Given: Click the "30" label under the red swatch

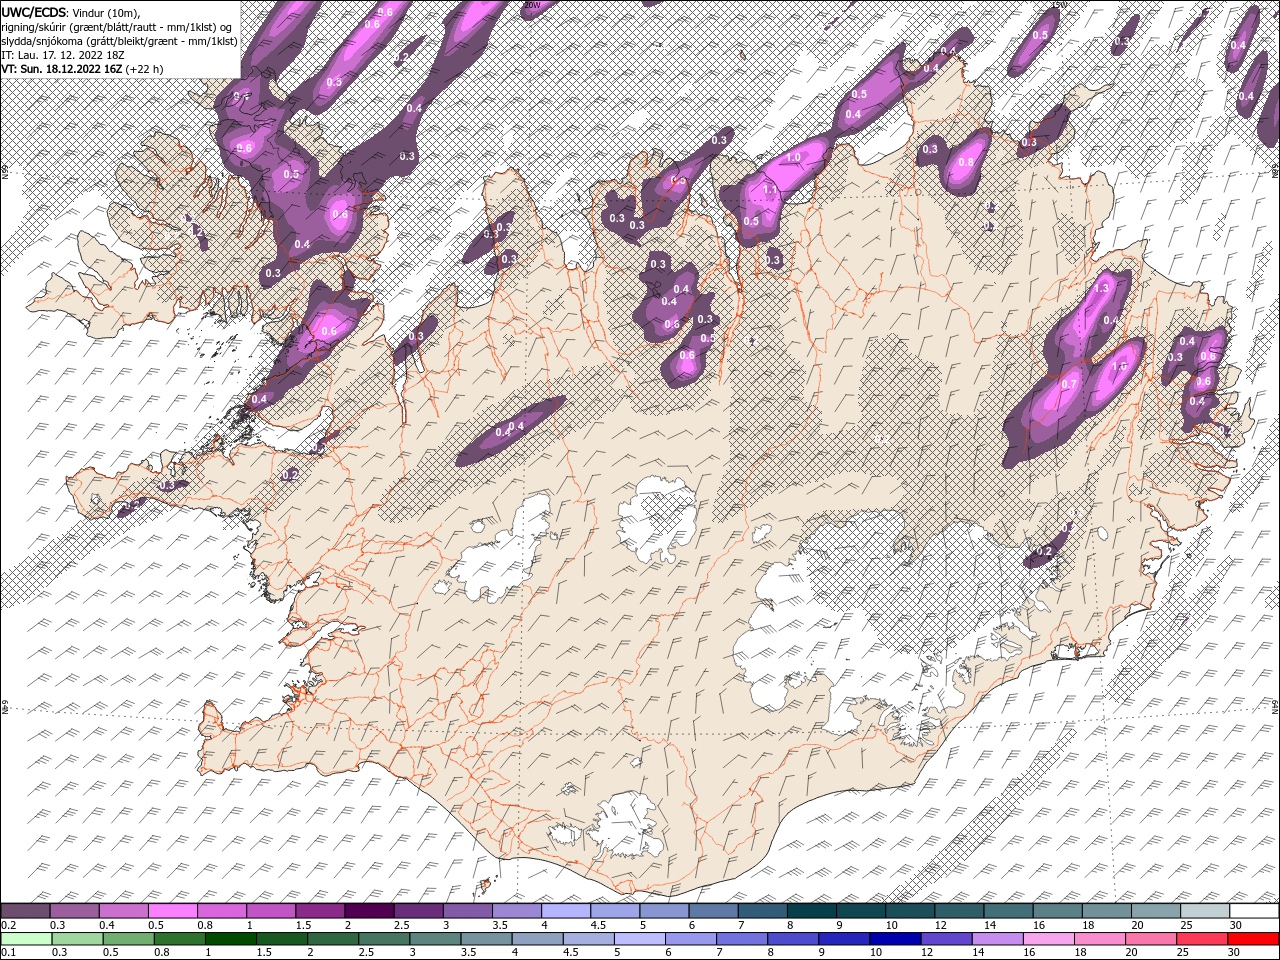Looking at the screenshot, I should coord(1233,952).
